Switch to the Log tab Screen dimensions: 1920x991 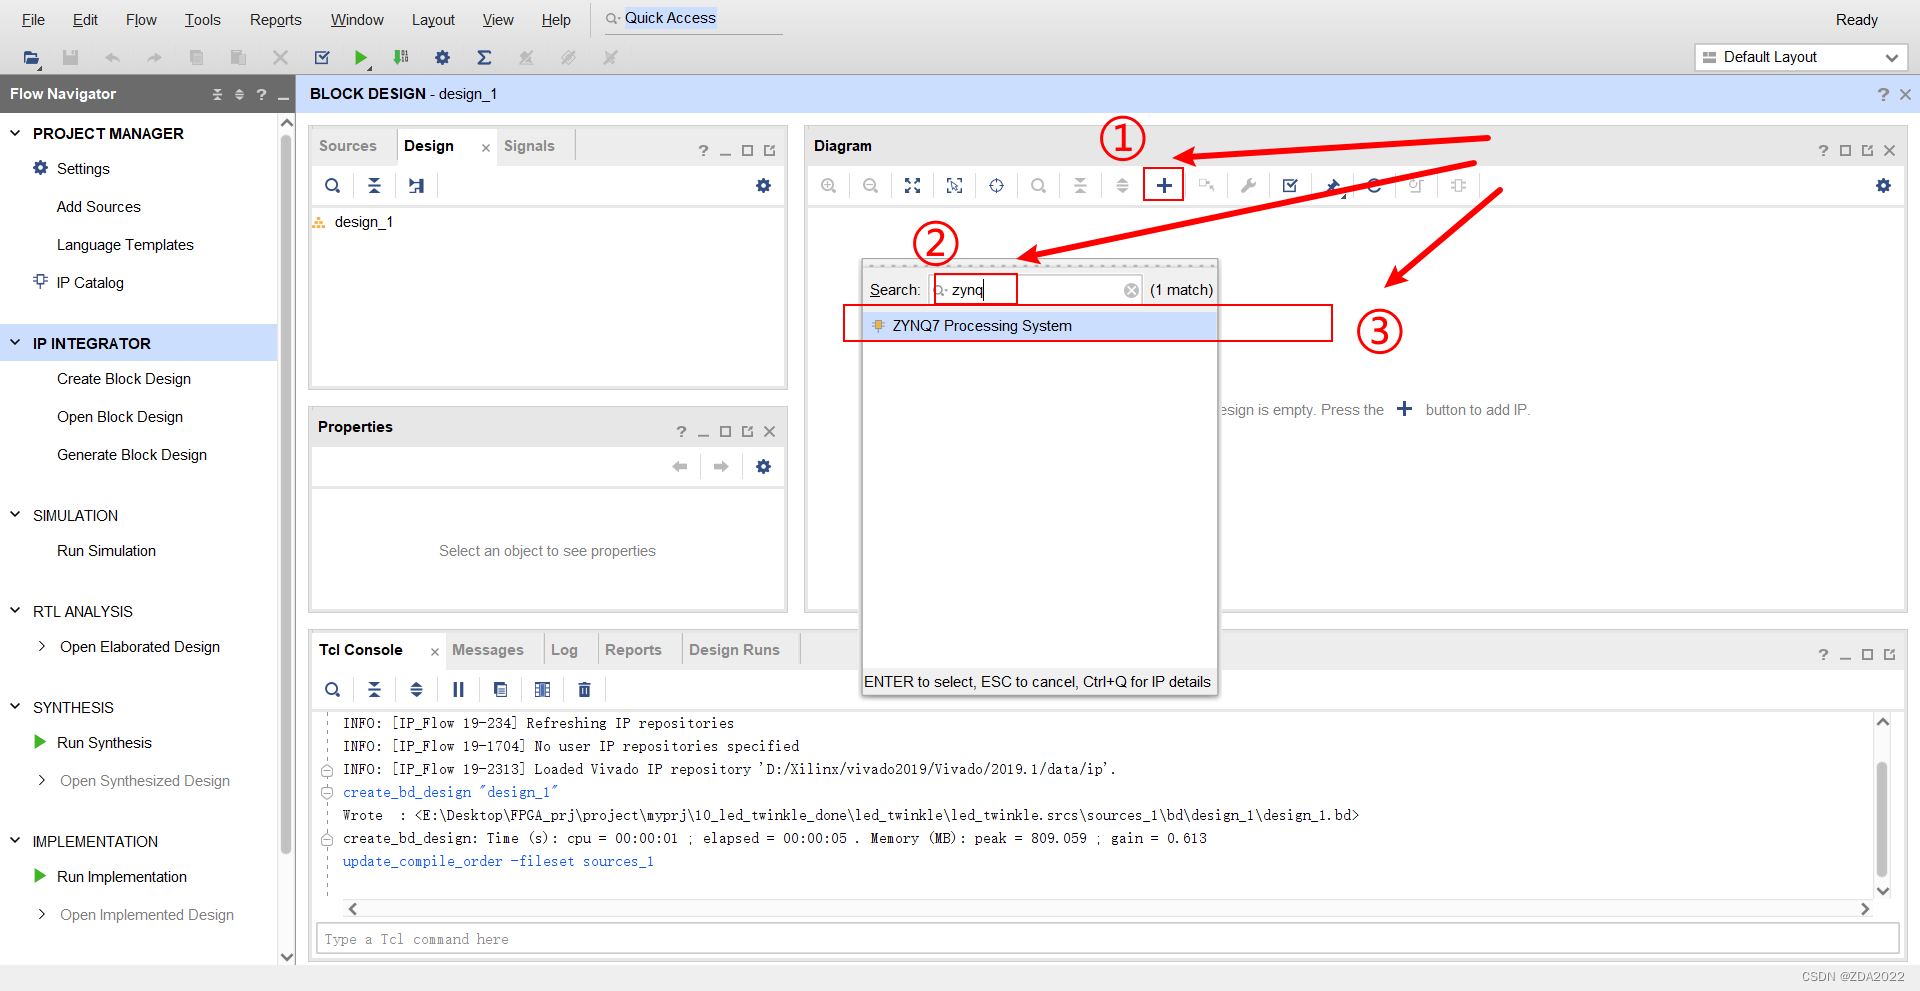tap(564, 650)
